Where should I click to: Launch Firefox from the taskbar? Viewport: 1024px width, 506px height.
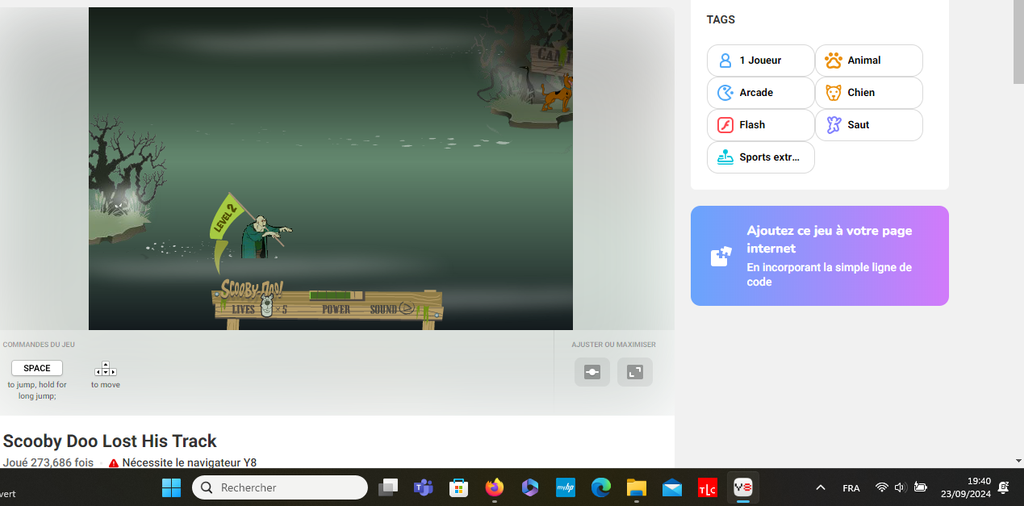[x=494, y=487]
